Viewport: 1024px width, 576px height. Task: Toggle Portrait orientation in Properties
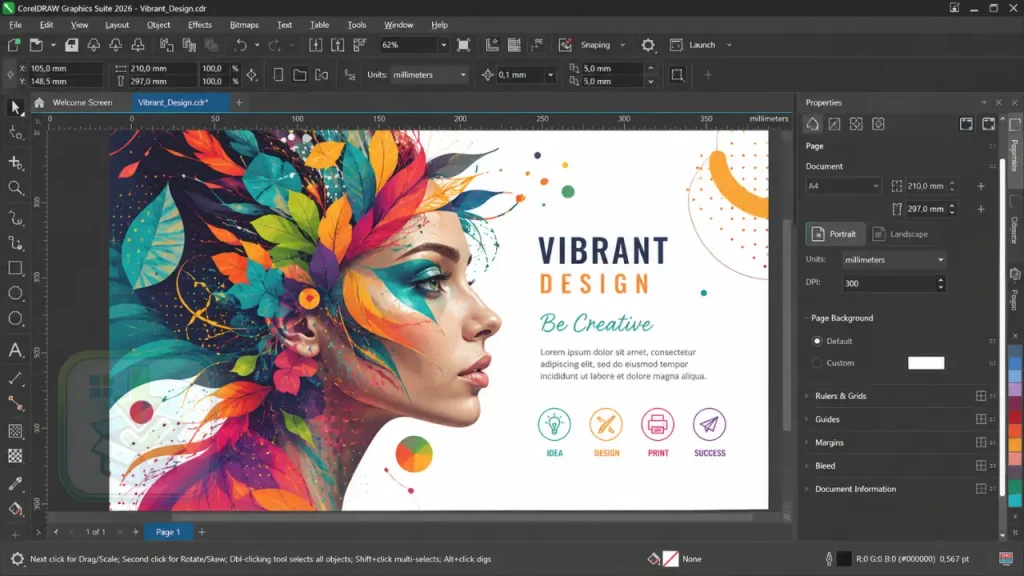tap(835, 234)
